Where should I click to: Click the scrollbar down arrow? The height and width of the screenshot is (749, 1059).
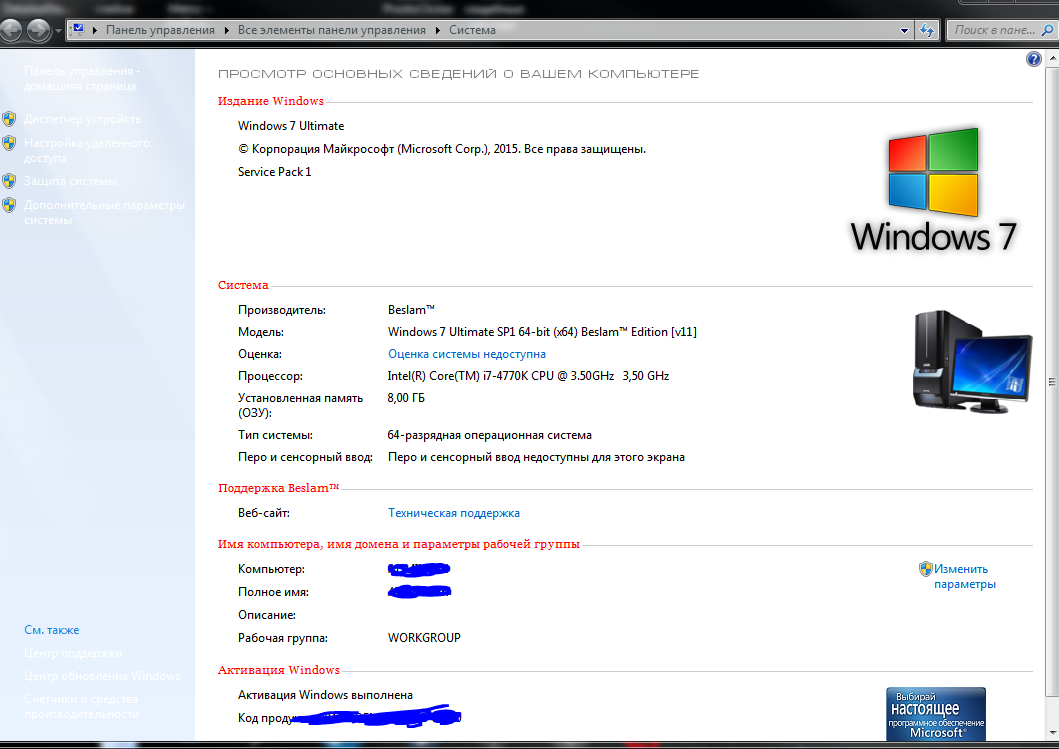1052,733
